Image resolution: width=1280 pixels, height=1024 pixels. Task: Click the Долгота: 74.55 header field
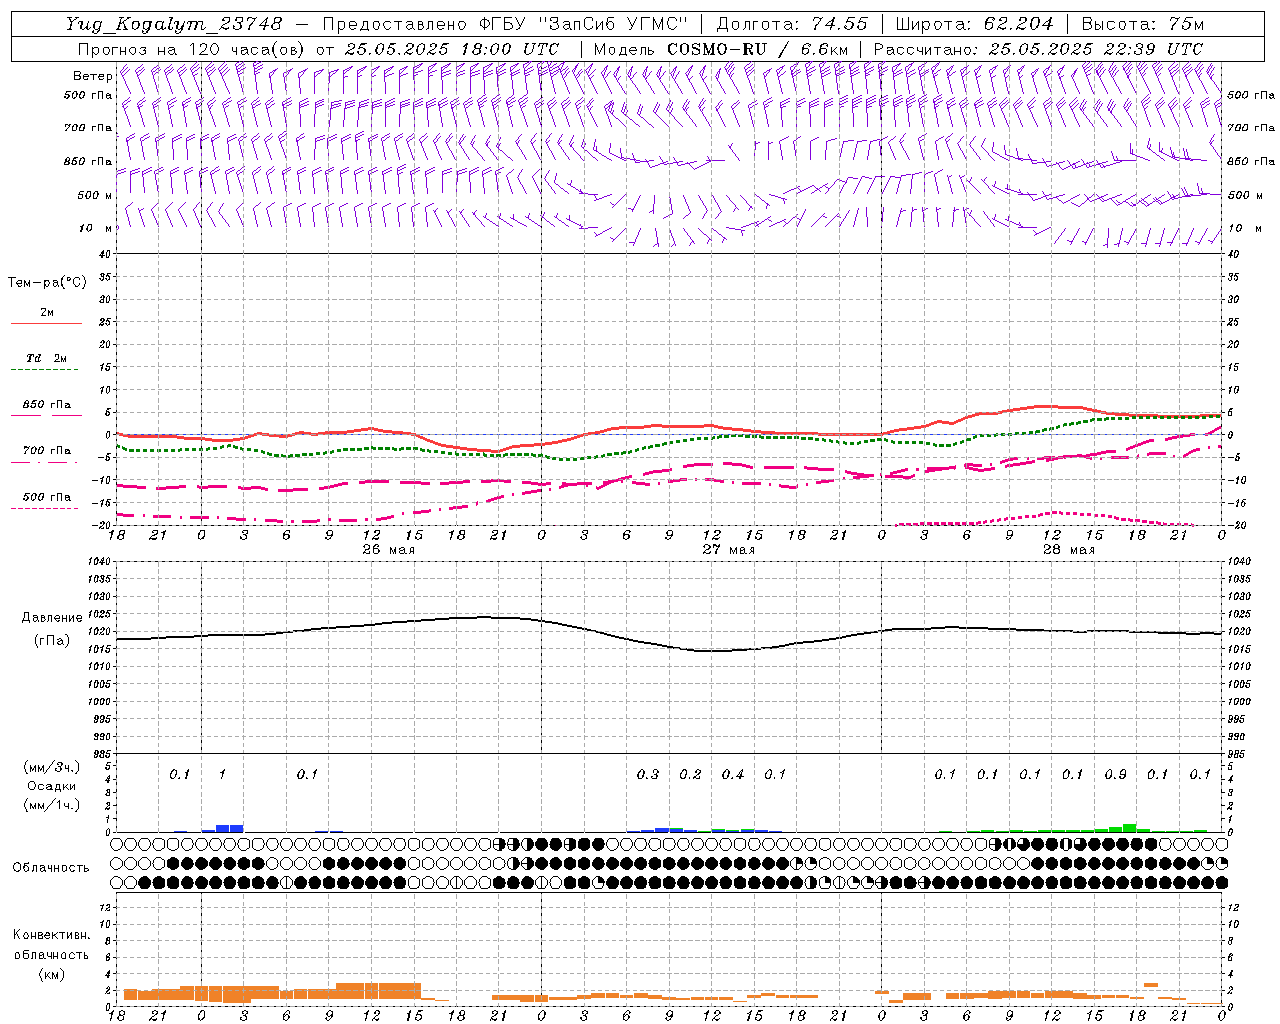[792, 24]
